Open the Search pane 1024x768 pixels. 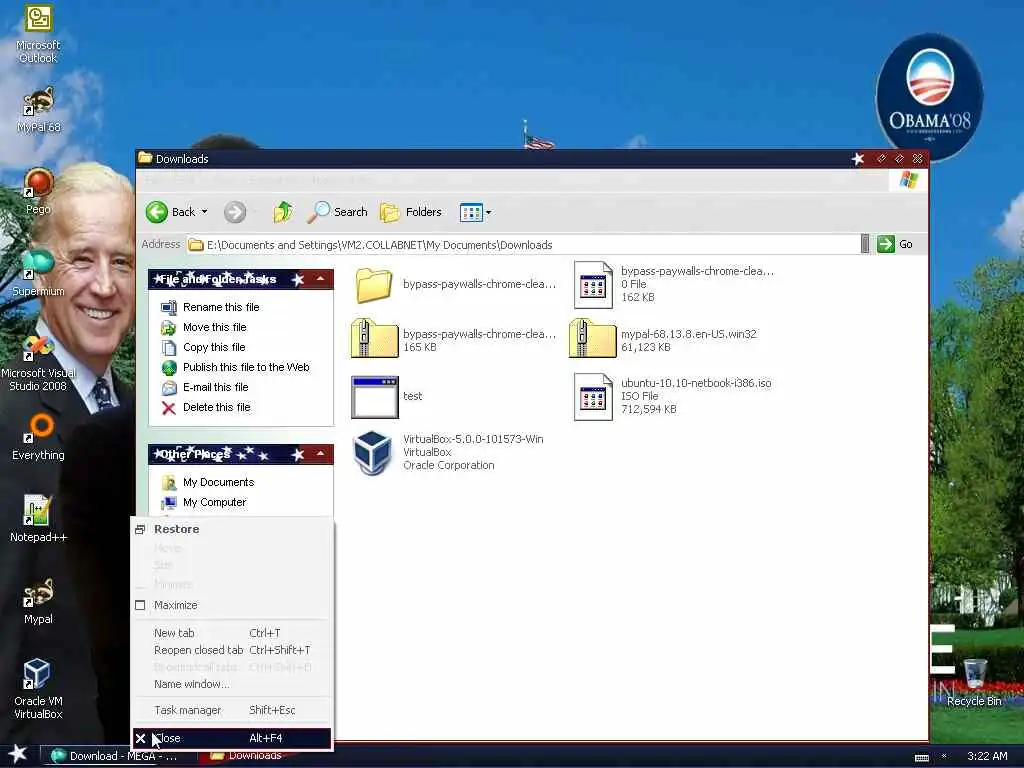(338, 212)
